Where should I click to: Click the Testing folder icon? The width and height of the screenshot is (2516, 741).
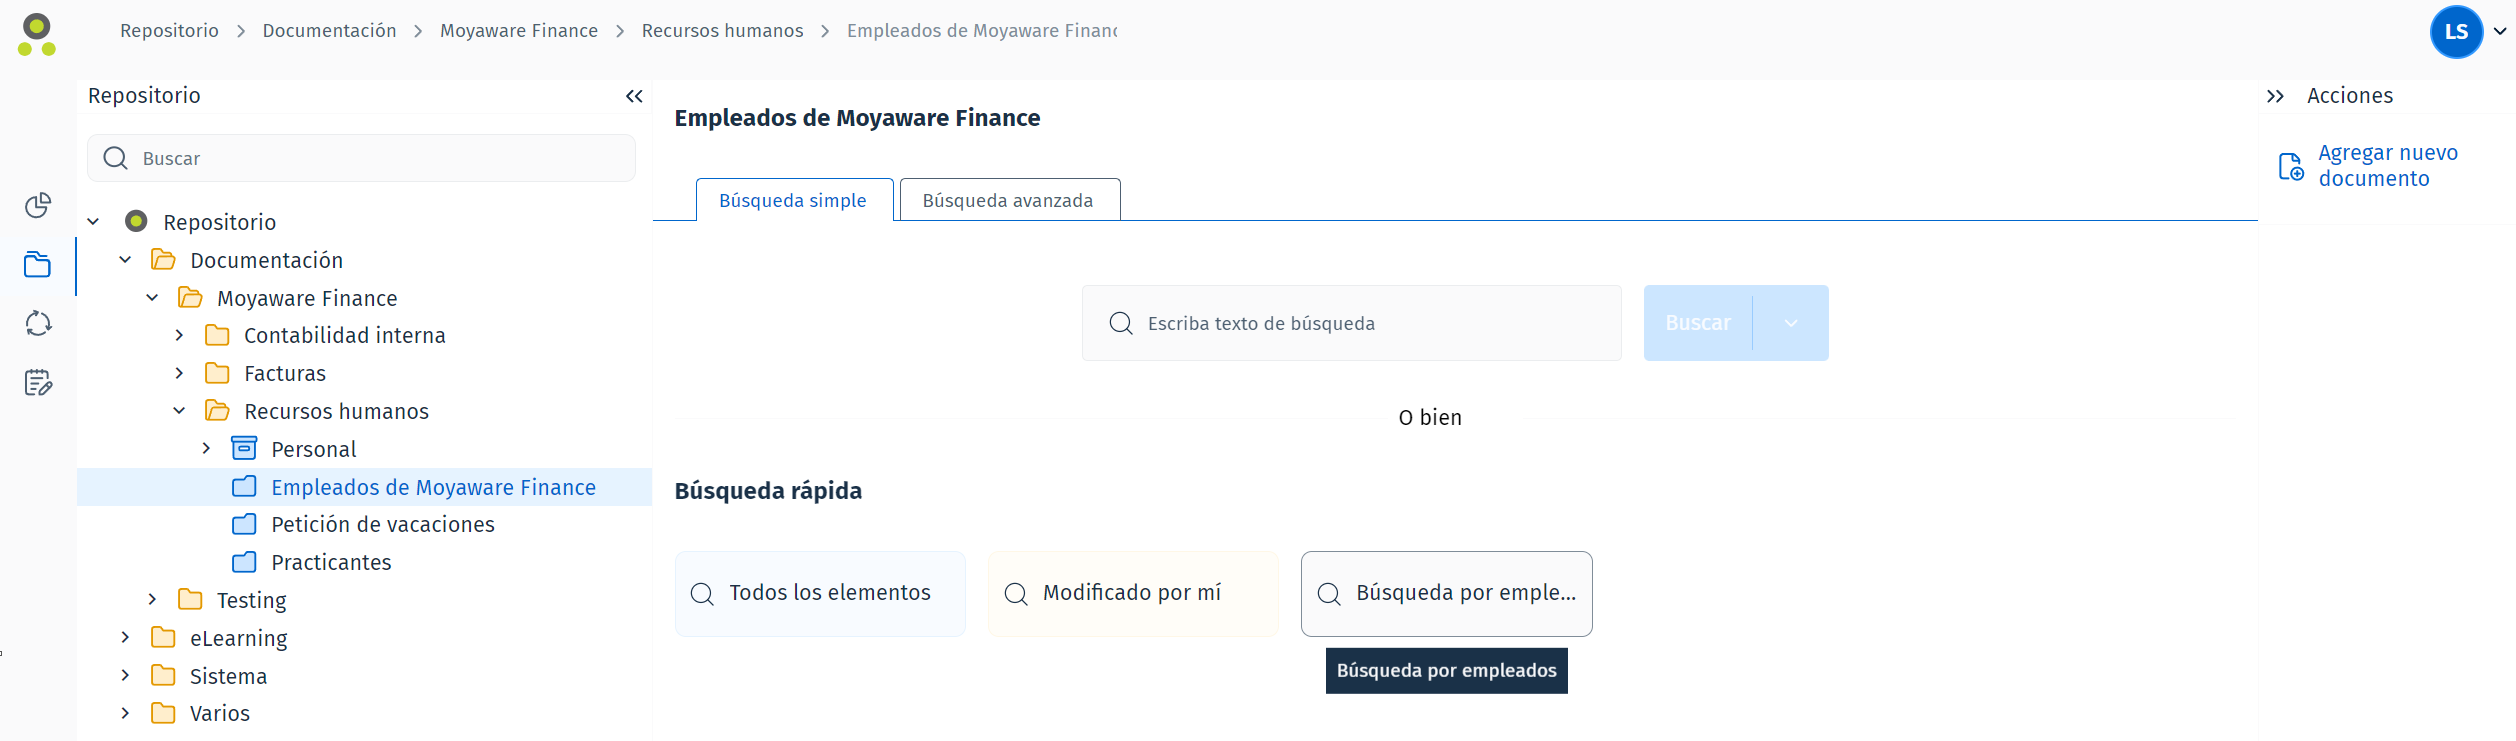tap(190, 600)
